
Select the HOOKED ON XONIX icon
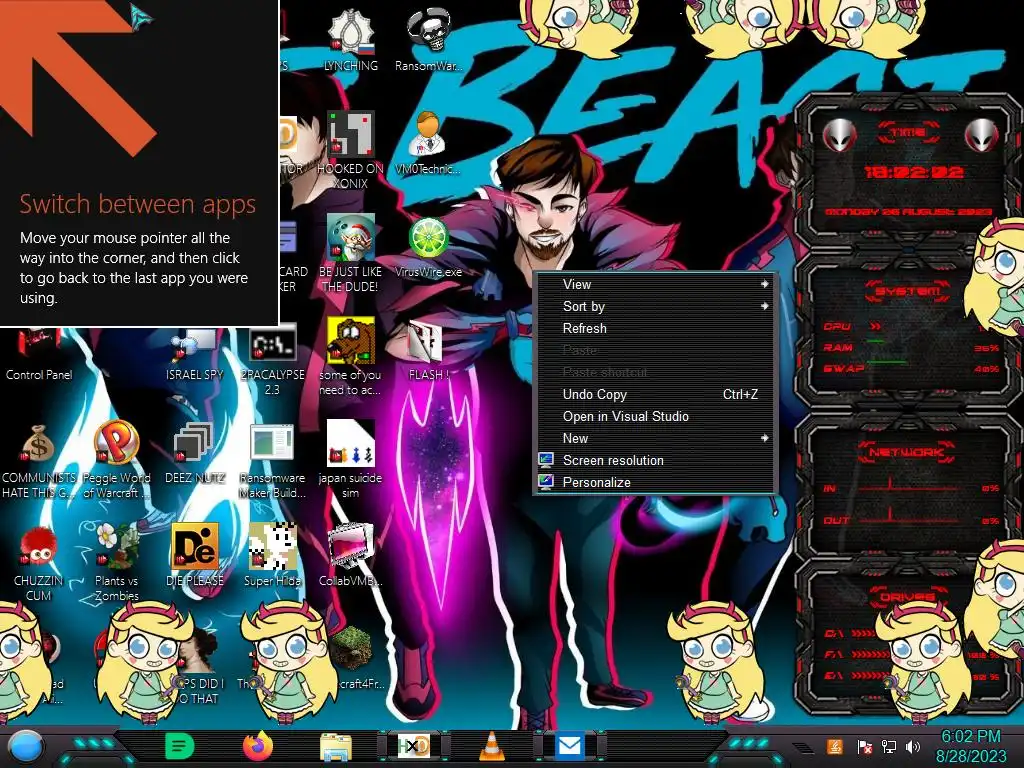(x=351, y=151)
